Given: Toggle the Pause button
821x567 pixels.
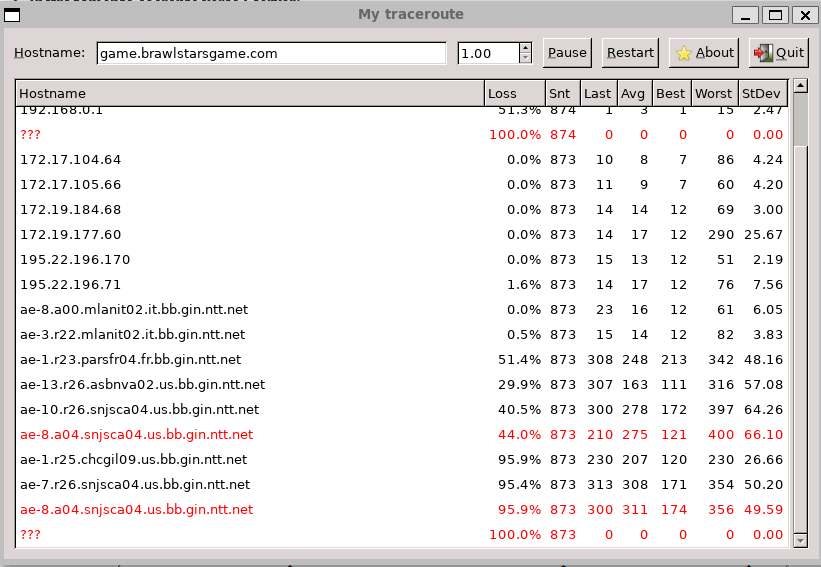Looking at the screenshot, I should [567, 53].
